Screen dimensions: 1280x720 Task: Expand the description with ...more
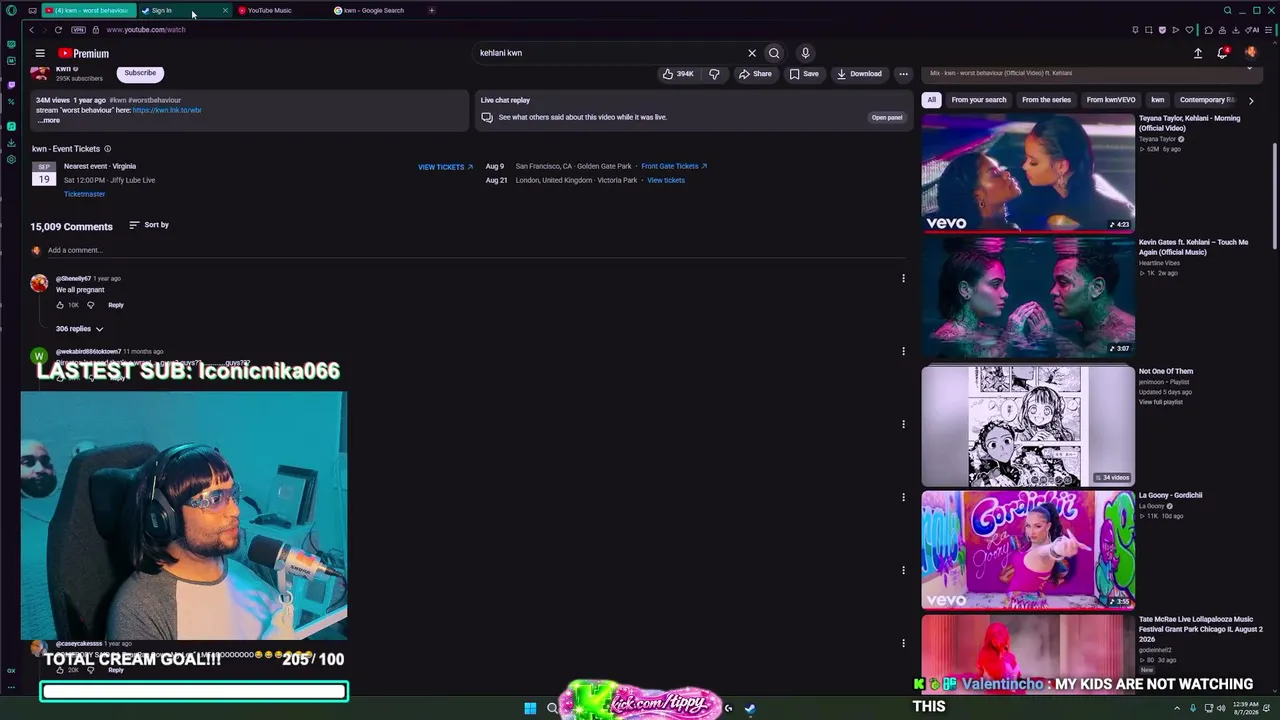48,120
